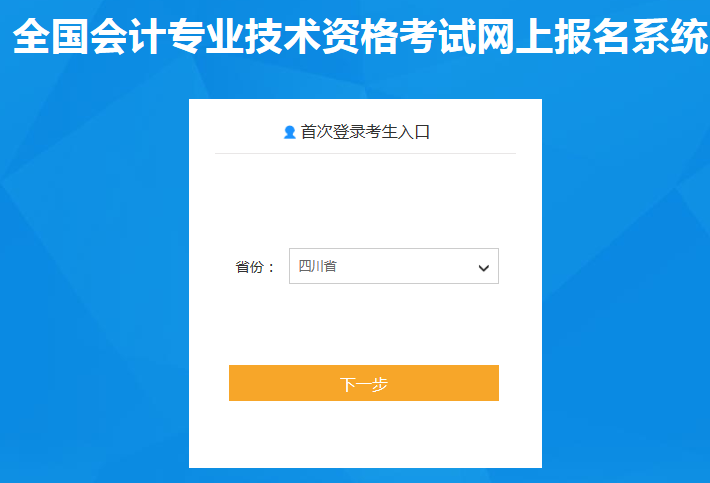Open the 省份 province dropdown
The height and width of the screenshot is (483, 710).
[394, 266]
